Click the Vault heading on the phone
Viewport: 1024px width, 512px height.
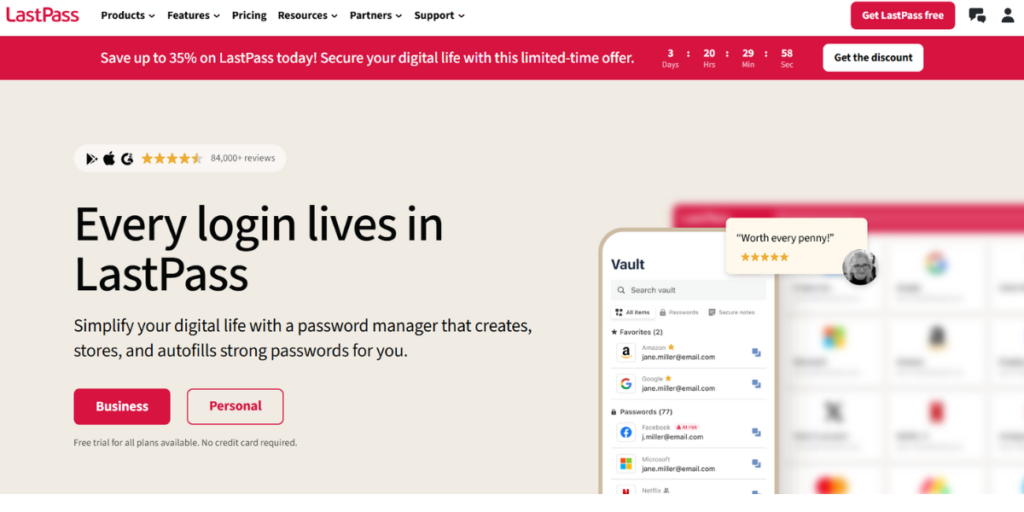(x=628, y=264)
